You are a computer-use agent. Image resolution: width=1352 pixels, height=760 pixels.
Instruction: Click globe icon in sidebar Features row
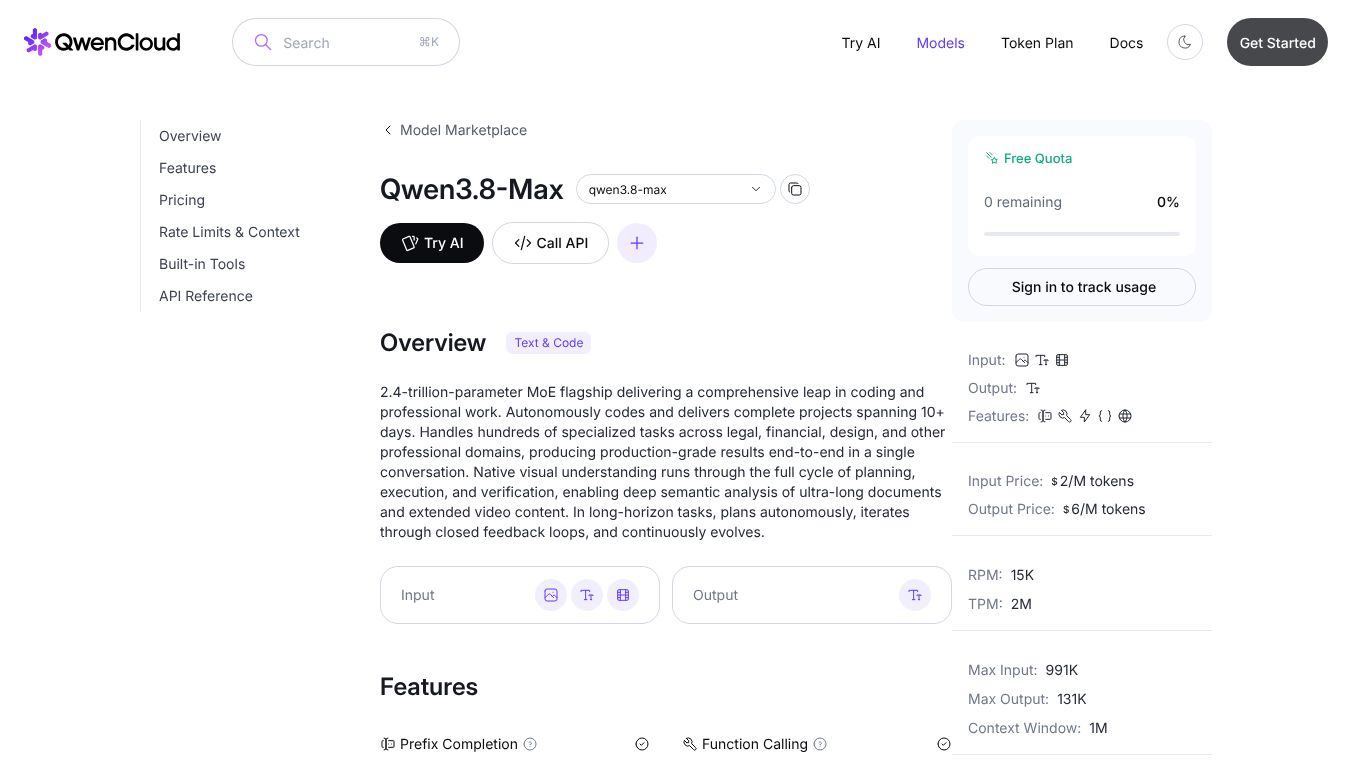1125,416
